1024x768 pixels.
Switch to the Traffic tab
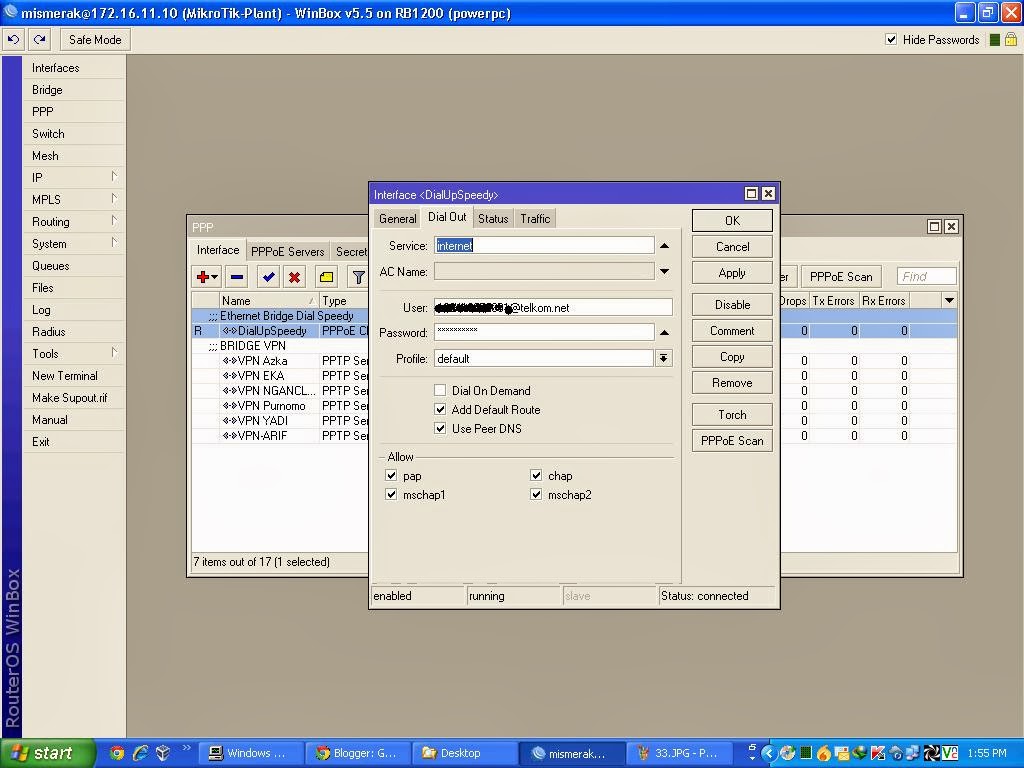pyautogui.click(x=535, y=219)
